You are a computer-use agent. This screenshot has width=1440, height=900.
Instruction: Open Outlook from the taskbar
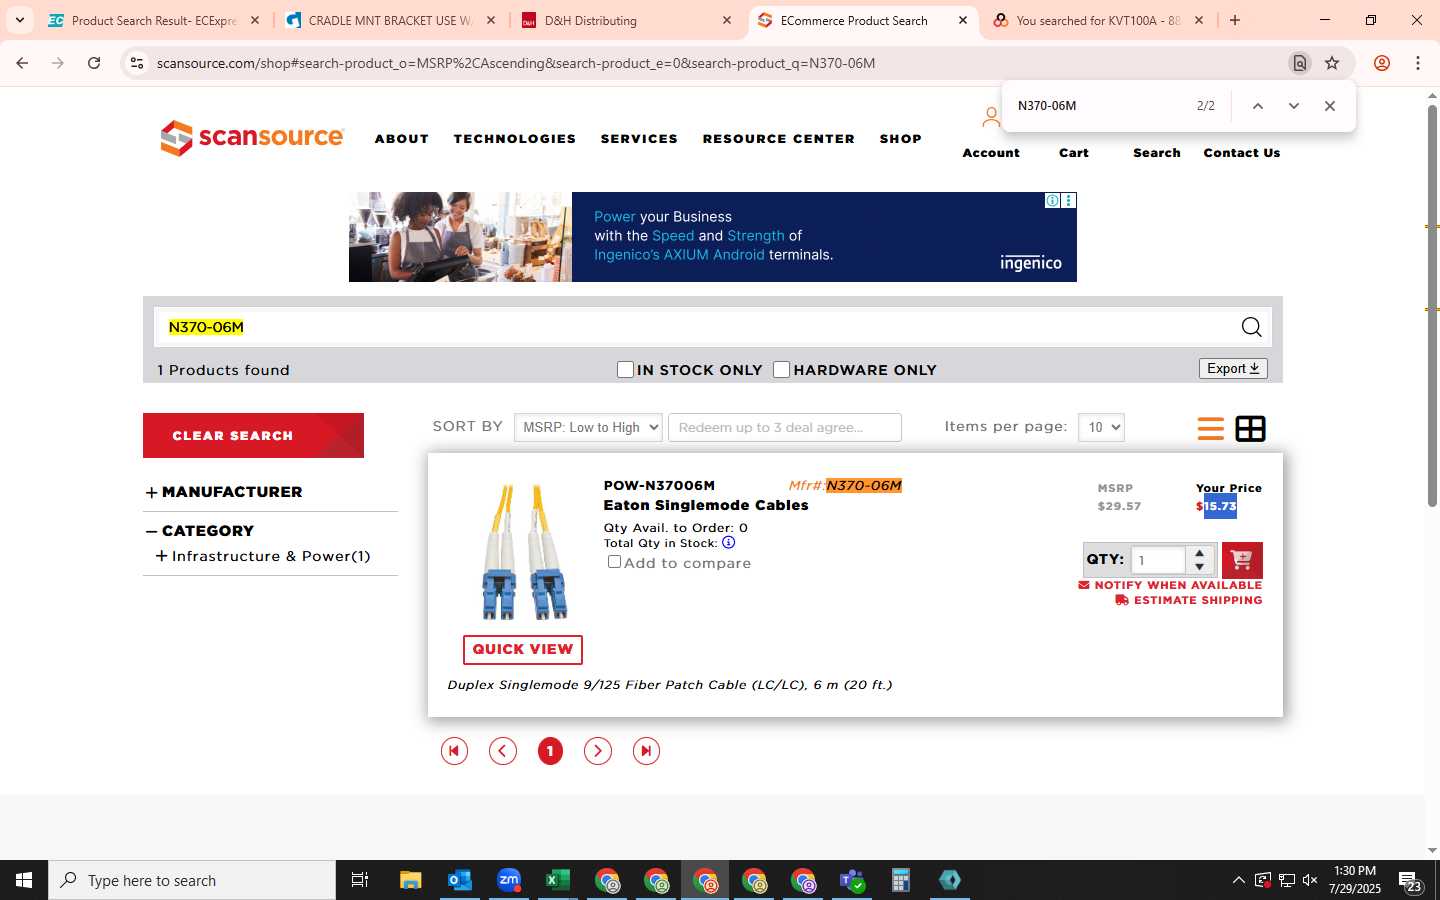tap(459, 880)
